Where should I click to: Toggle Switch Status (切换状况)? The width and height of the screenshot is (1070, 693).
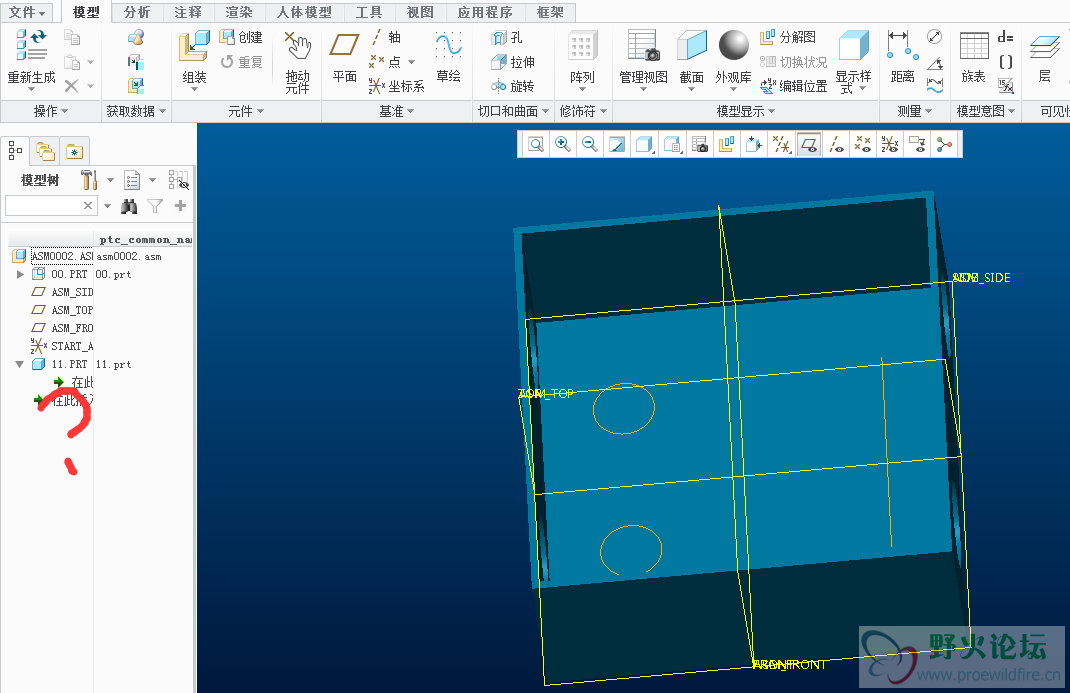click(x=794, y=62)
